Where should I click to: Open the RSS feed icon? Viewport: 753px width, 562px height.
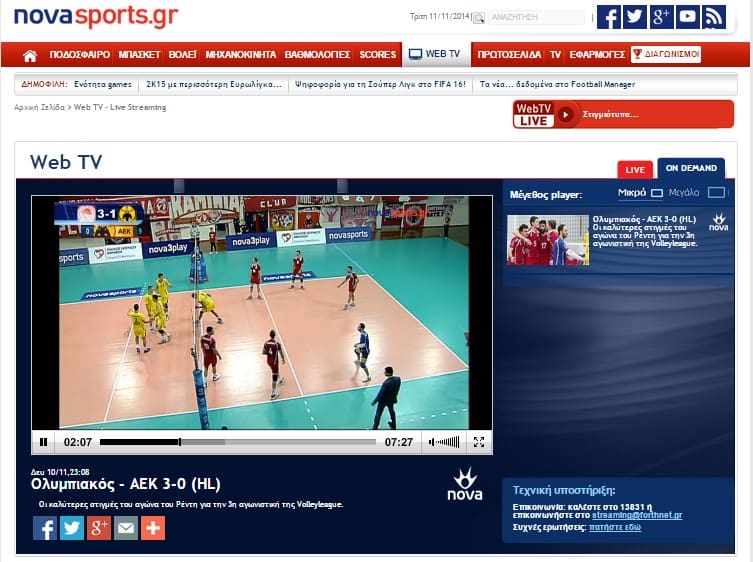click(x=713, y=17)
